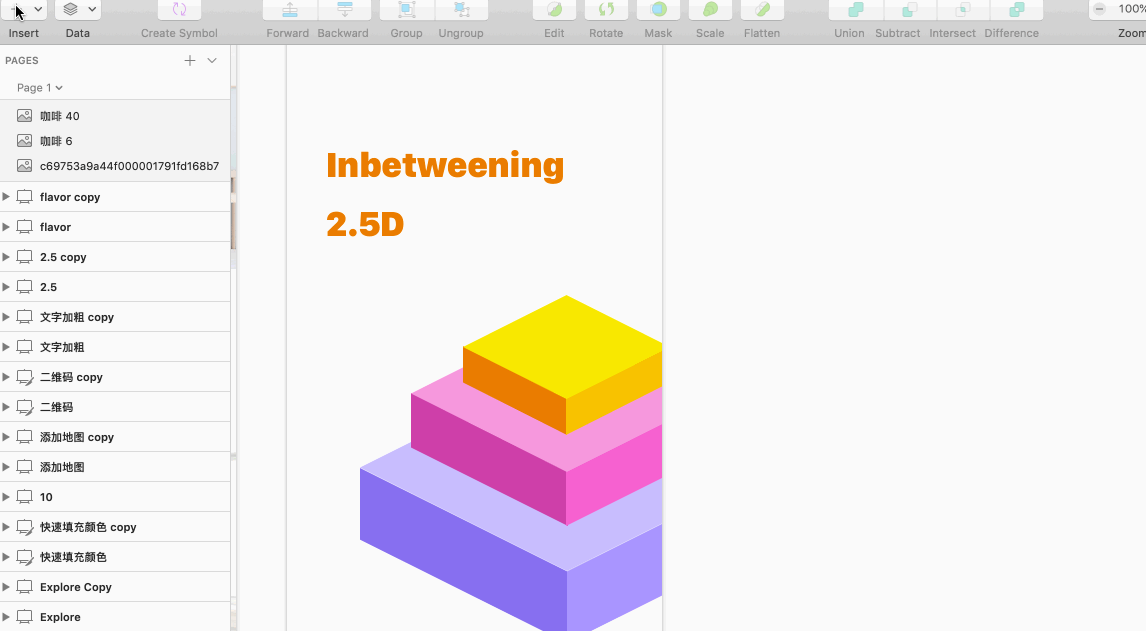Click the Subtract boolean icon
Viewport: 1146px width, 631px height.
tap(910, 10)
